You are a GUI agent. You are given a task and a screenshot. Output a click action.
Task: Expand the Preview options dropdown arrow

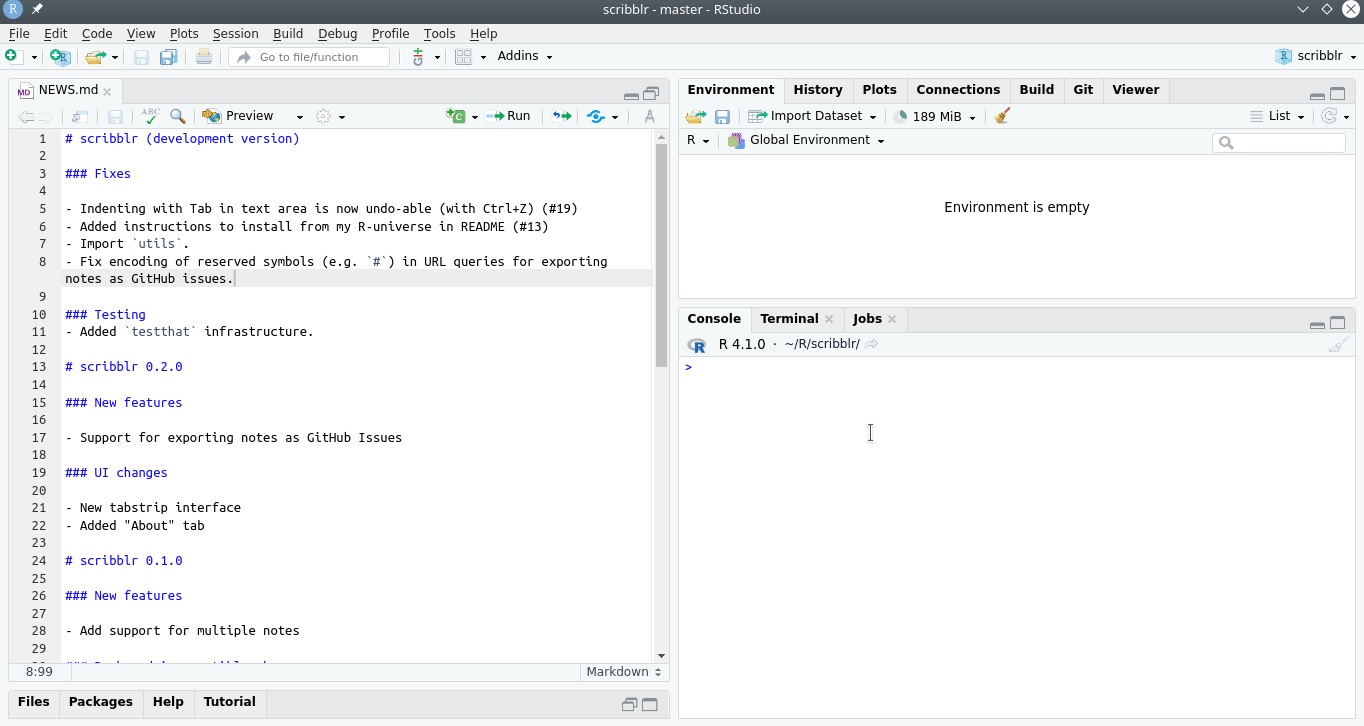(299, 117)
